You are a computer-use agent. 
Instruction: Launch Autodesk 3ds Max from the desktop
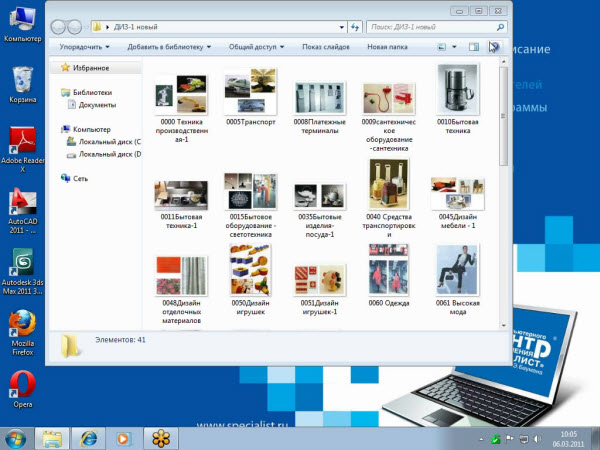coord(22,265)
